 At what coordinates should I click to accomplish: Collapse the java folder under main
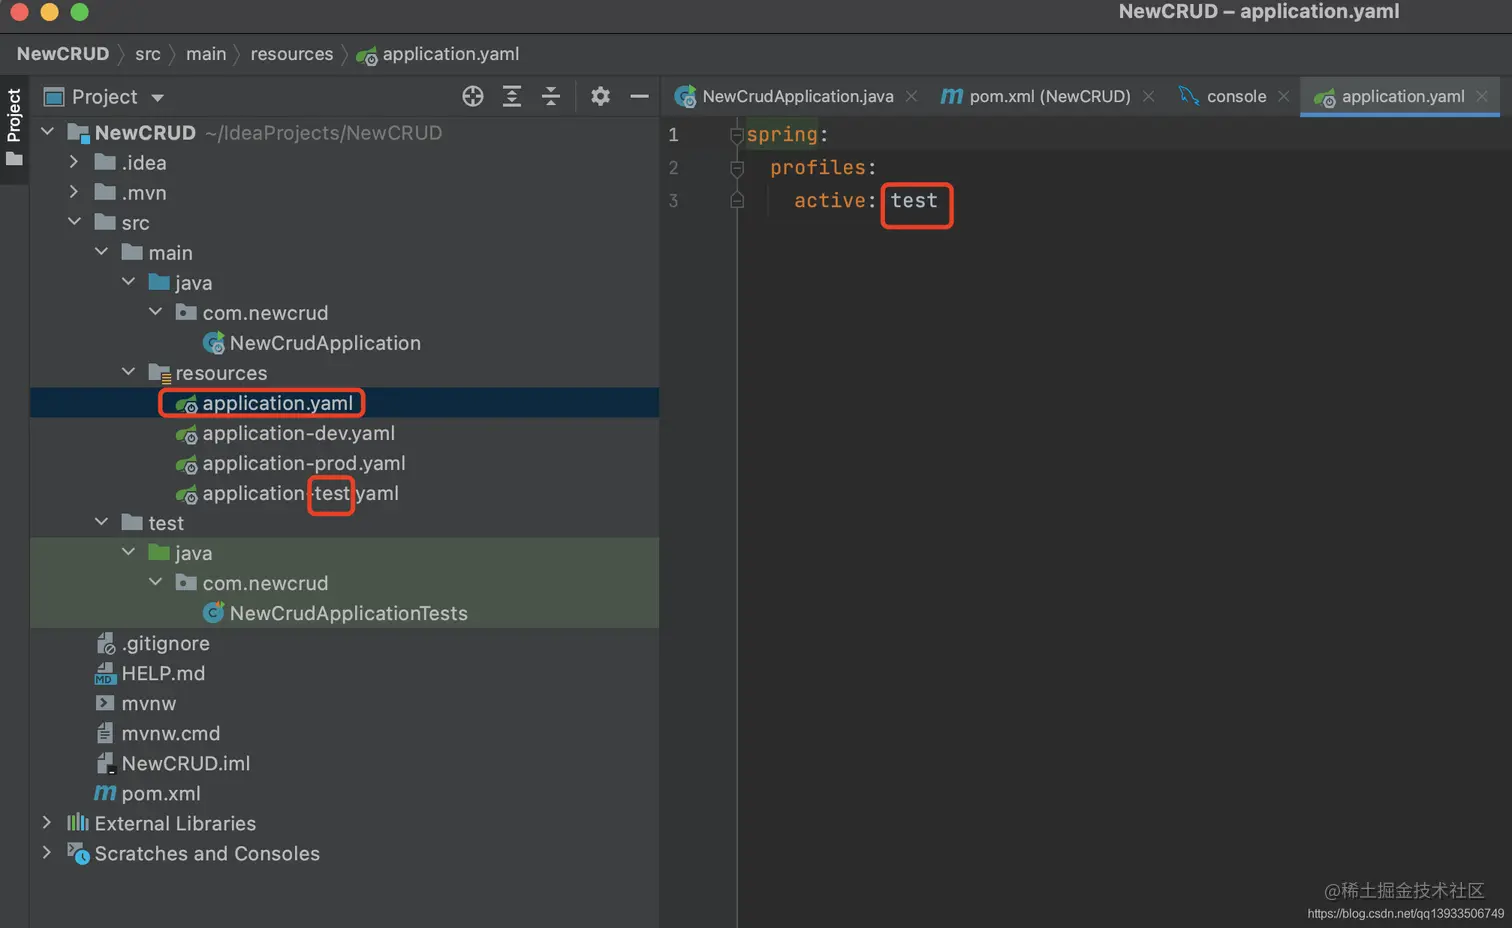click(128, 282)
